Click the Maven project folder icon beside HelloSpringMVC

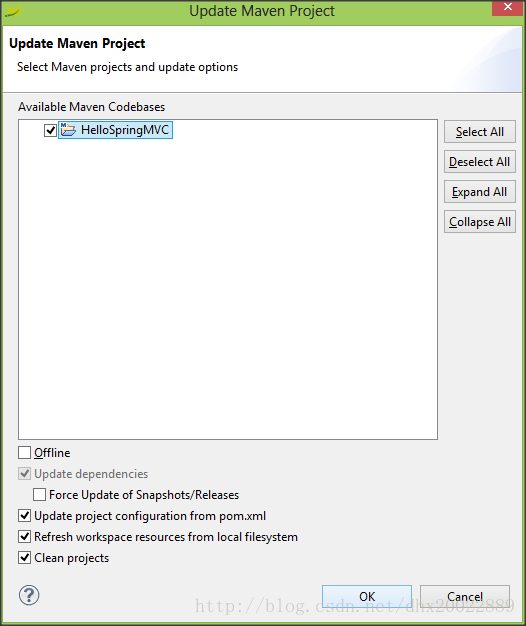tap(68, 130)
